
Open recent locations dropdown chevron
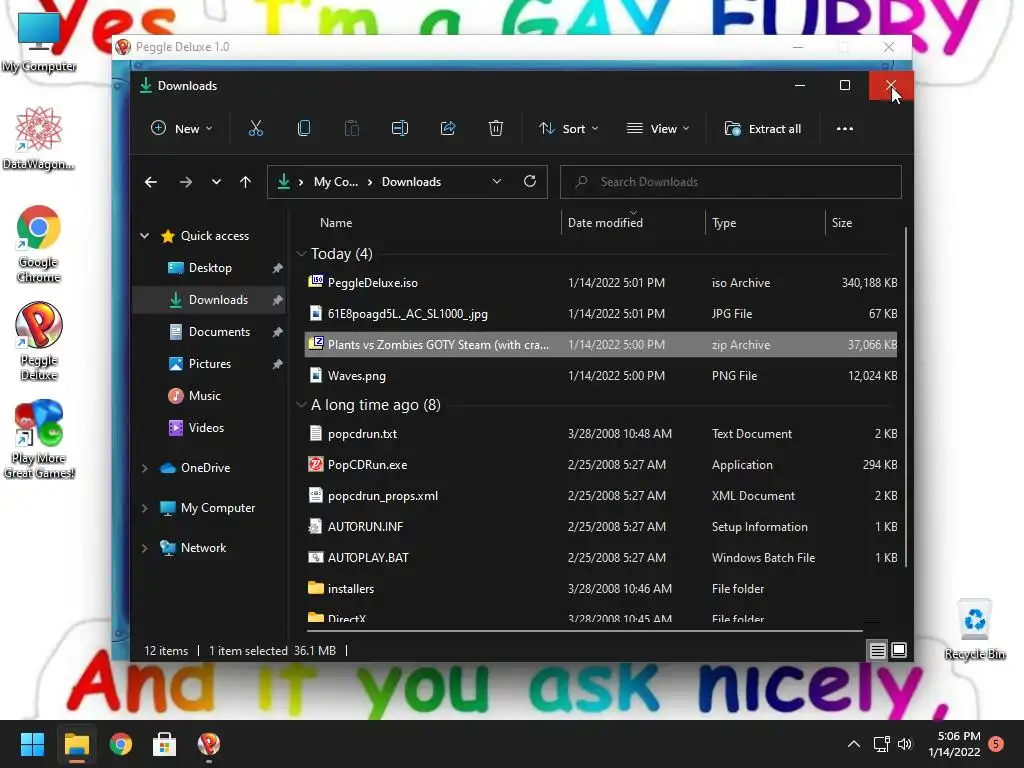click(x=216, y=182)
